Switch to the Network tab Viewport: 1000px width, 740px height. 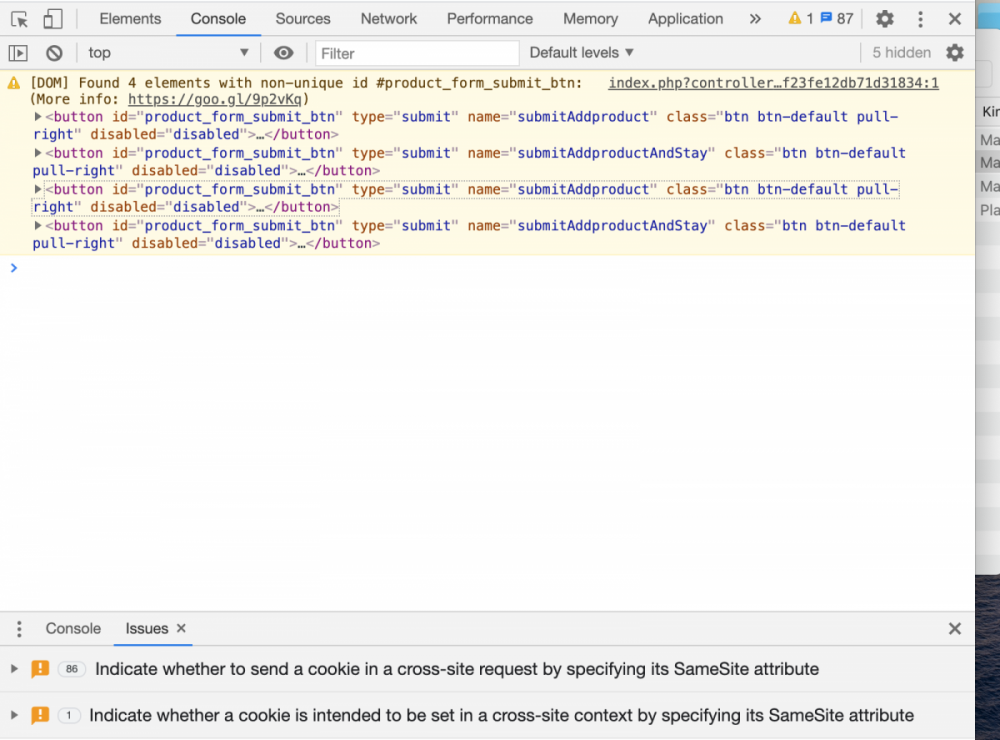coord(389,19)
